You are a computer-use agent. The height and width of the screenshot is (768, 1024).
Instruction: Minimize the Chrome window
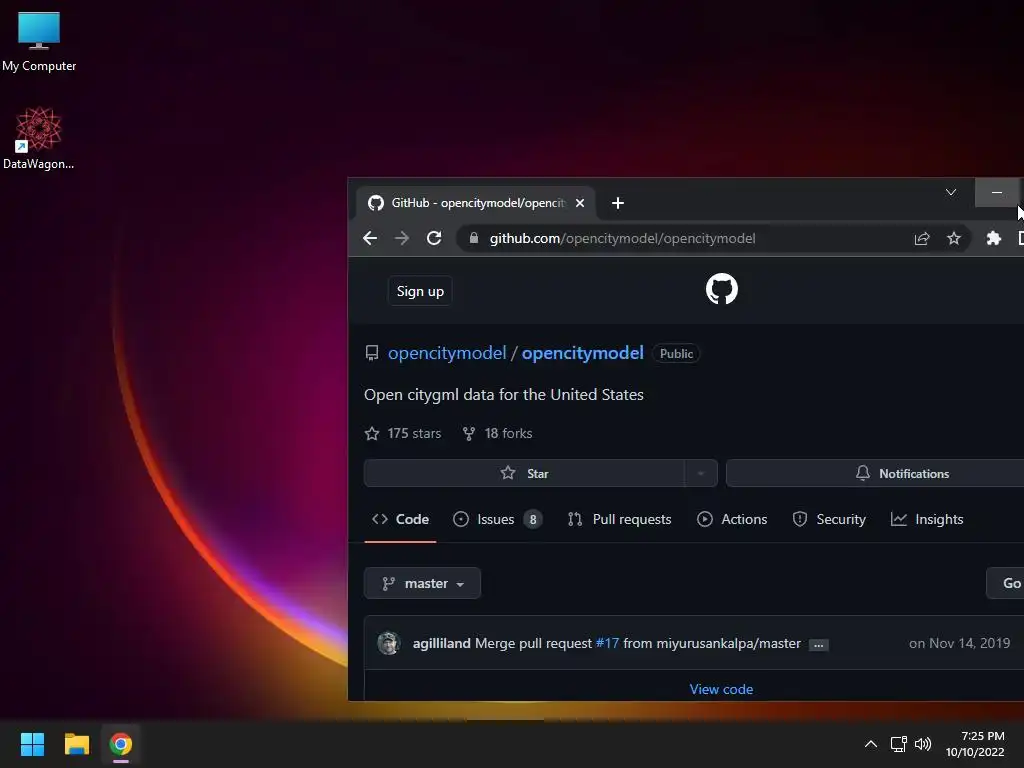997,193
